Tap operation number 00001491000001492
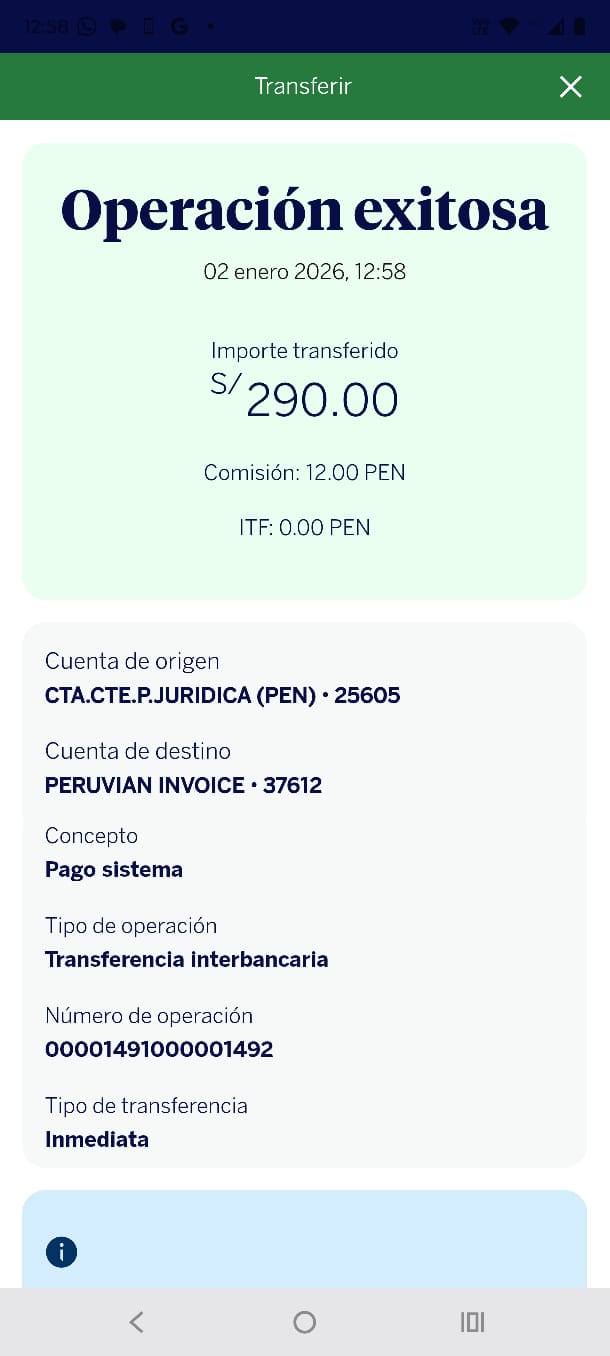 click(159, 1050)
